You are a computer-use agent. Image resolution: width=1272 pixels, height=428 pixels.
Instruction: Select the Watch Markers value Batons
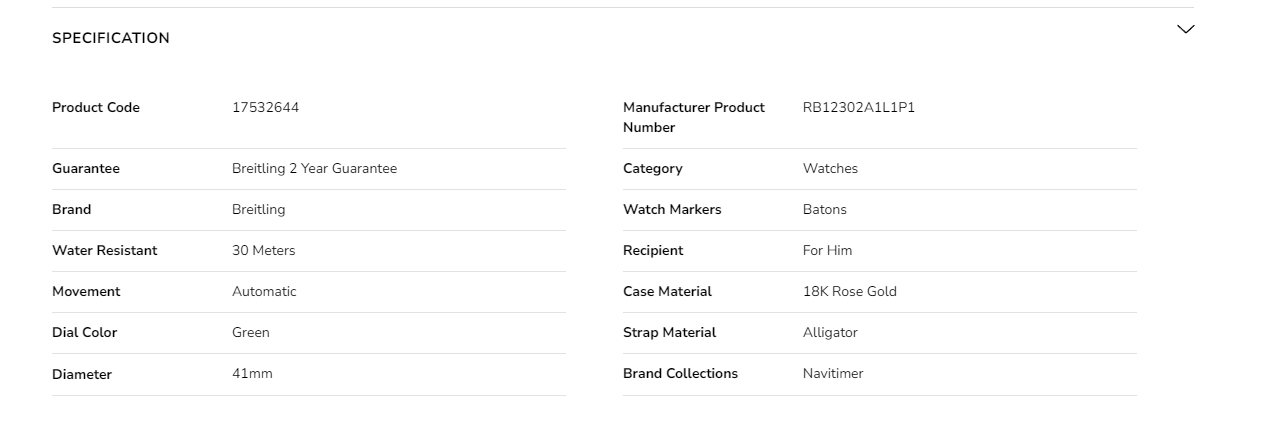tap(824, 209)
